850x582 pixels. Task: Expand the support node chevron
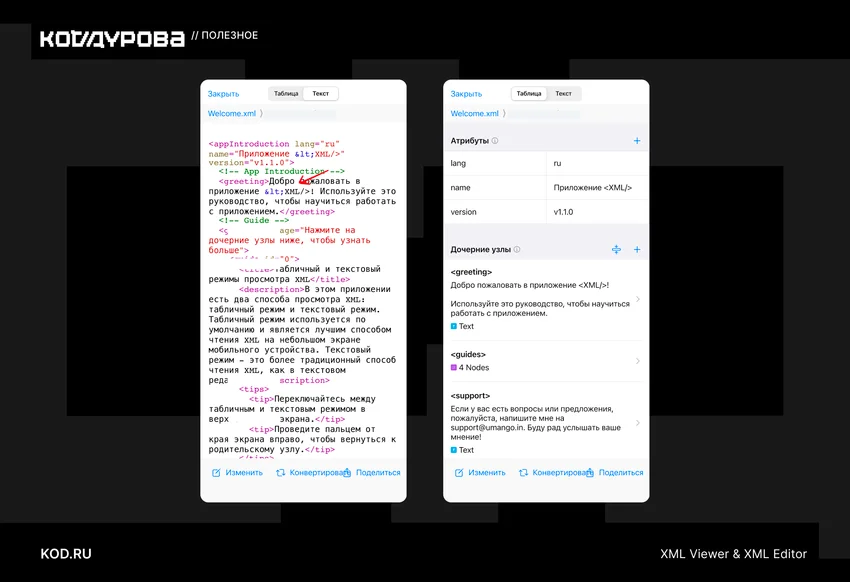638,423
